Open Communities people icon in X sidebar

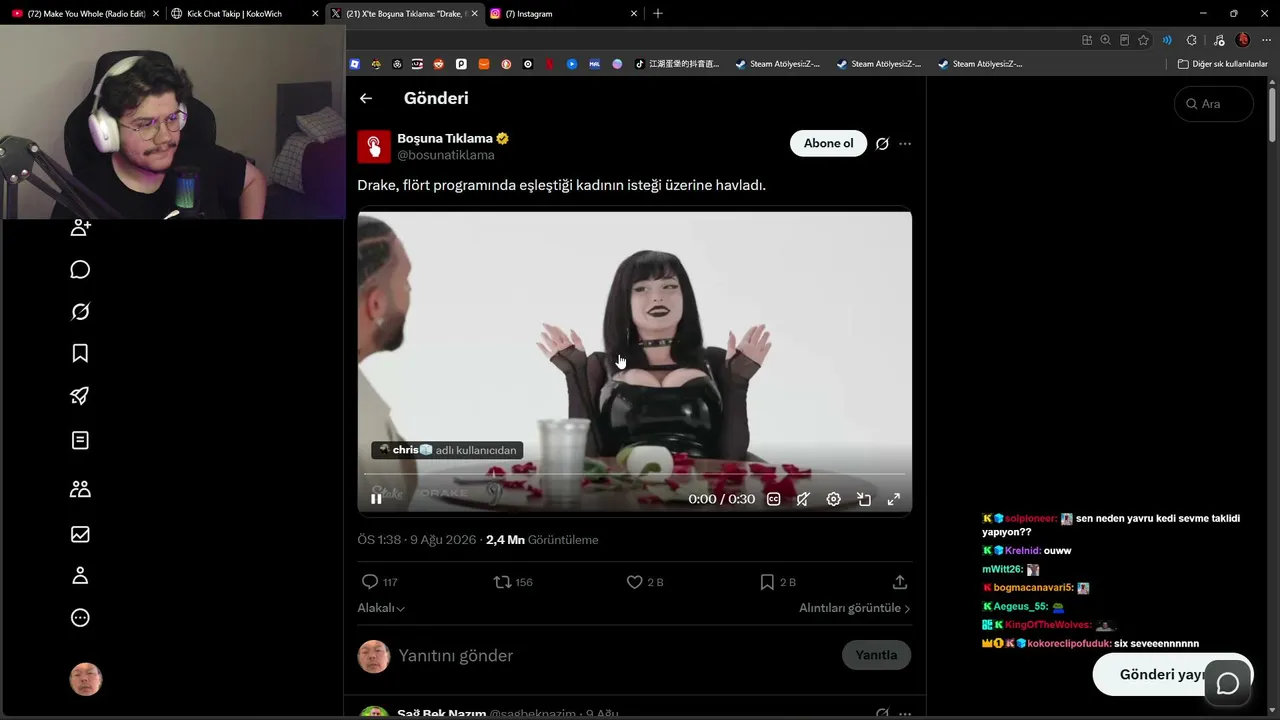click(81, 489)
